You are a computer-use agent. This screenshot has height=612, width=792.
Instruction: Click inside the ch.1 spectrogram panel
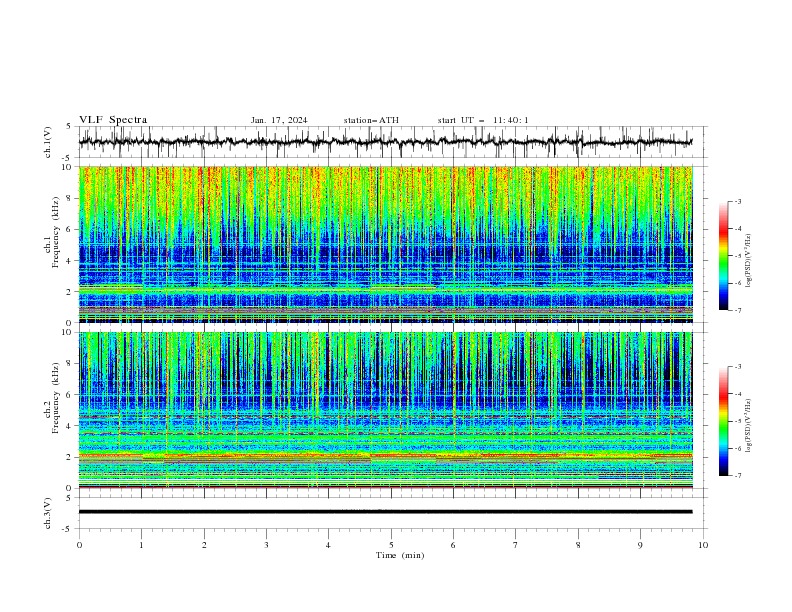385,244
